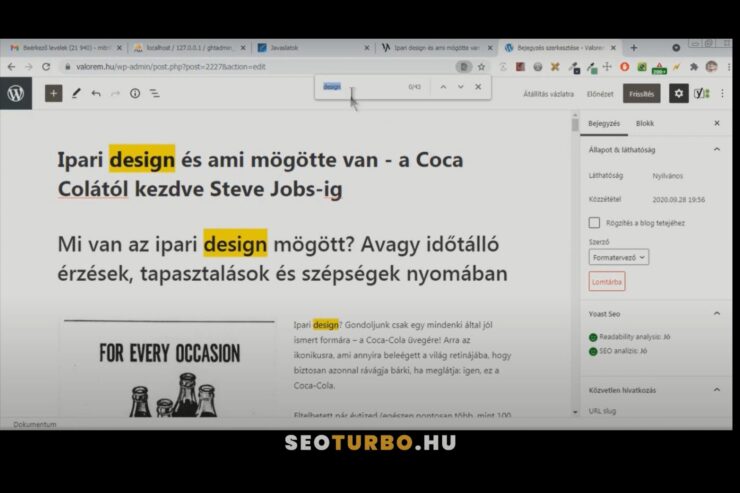The image size is (740, 493).
Task: Close the Gmail Beérkező levelek tab
Action: tap(119, 48)
